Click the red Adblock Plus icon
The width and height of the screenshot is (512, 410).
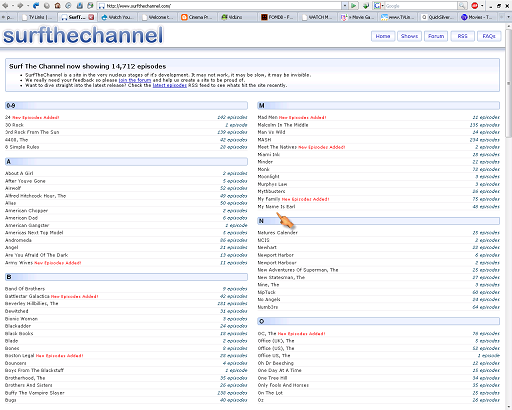pyautogui.click(x=475, y=6)
